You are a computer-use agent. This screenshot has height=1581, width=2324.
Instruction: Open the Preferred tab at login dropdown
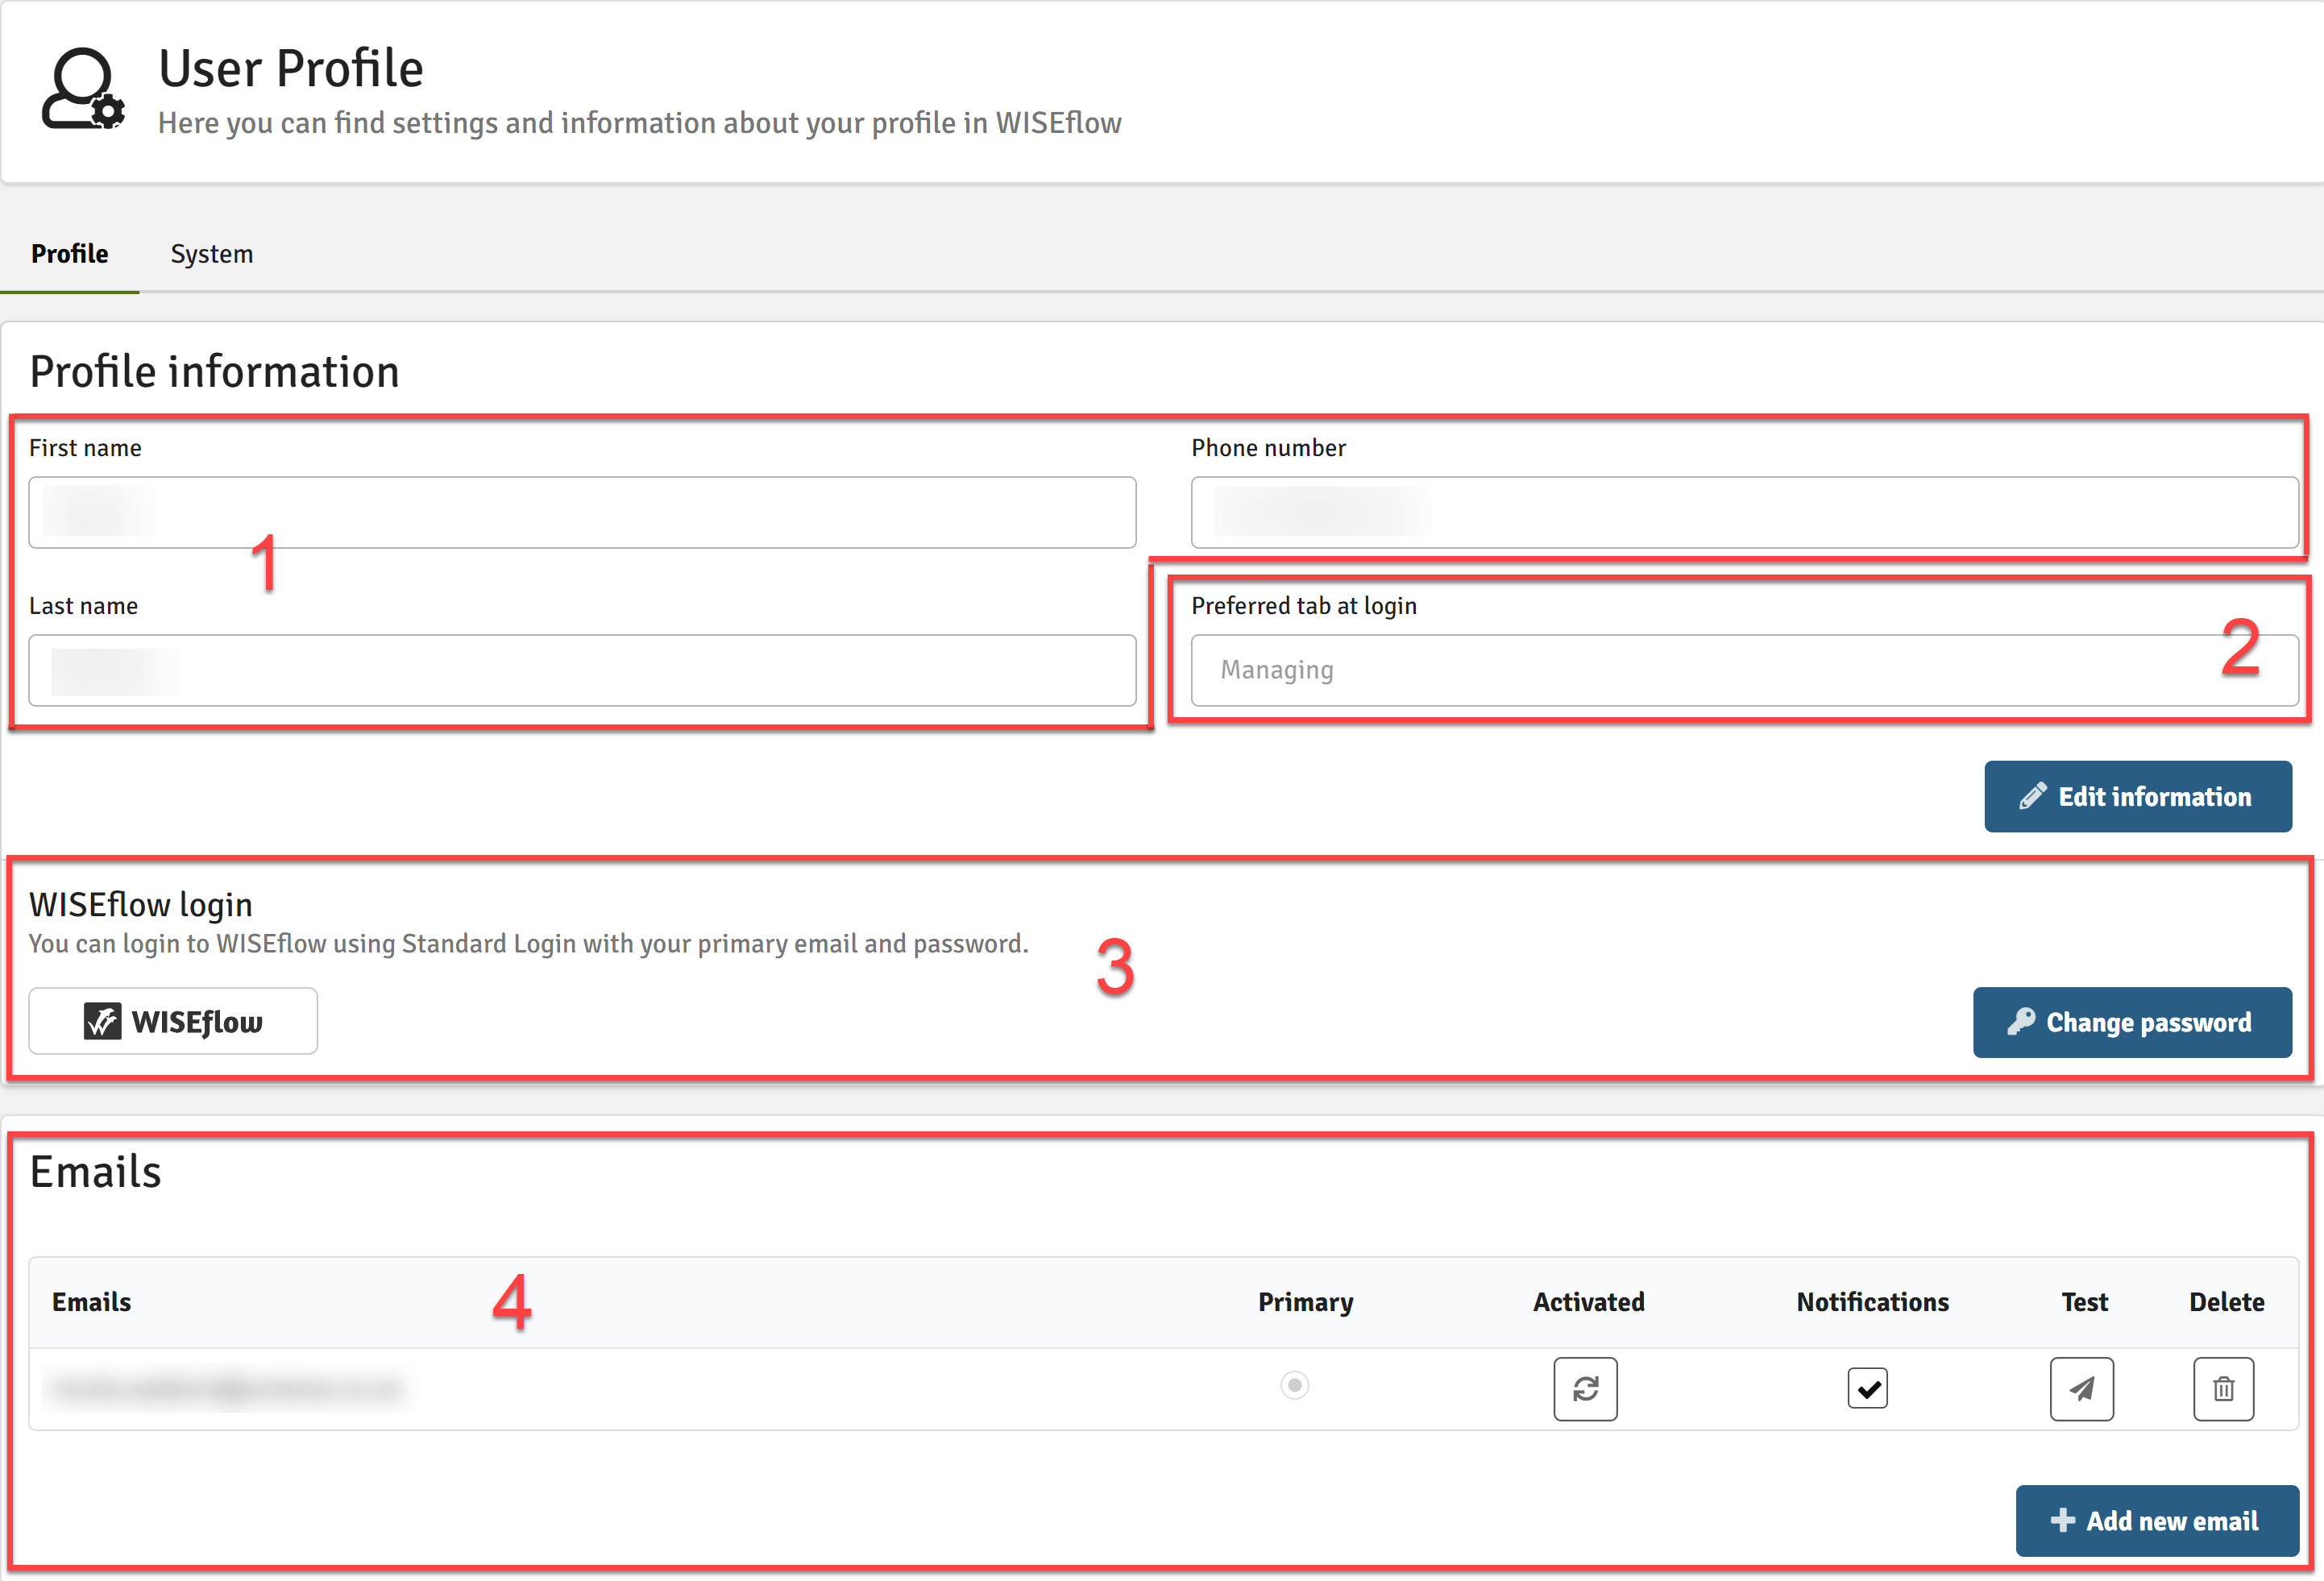1744,670
